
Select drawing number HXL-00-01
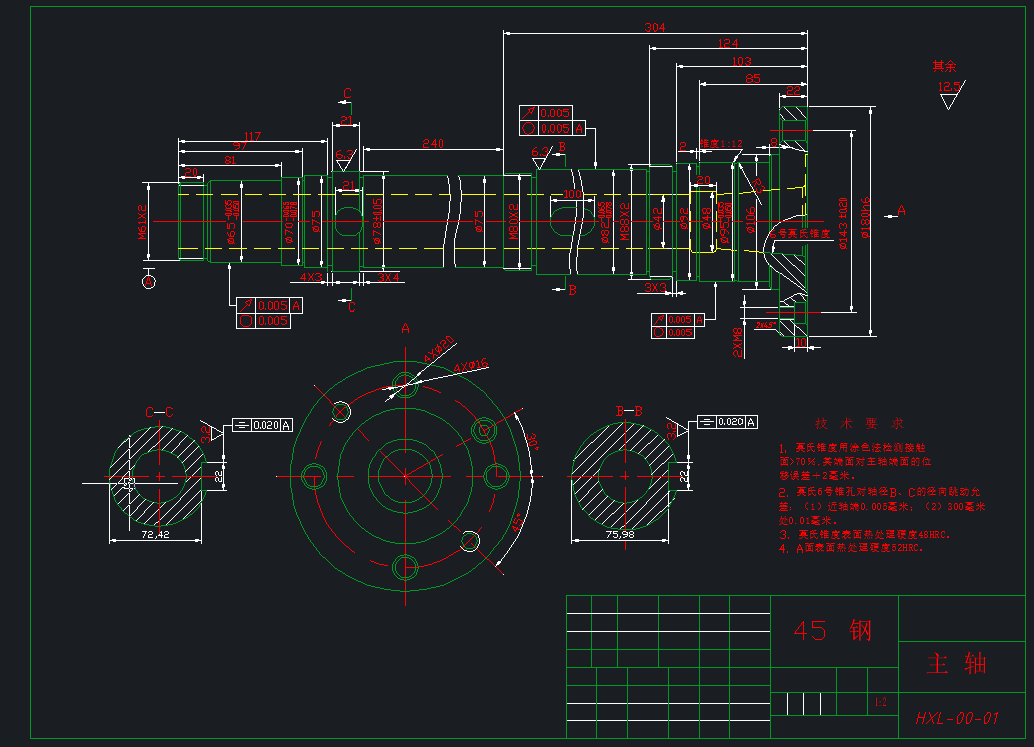pos(958,718)
